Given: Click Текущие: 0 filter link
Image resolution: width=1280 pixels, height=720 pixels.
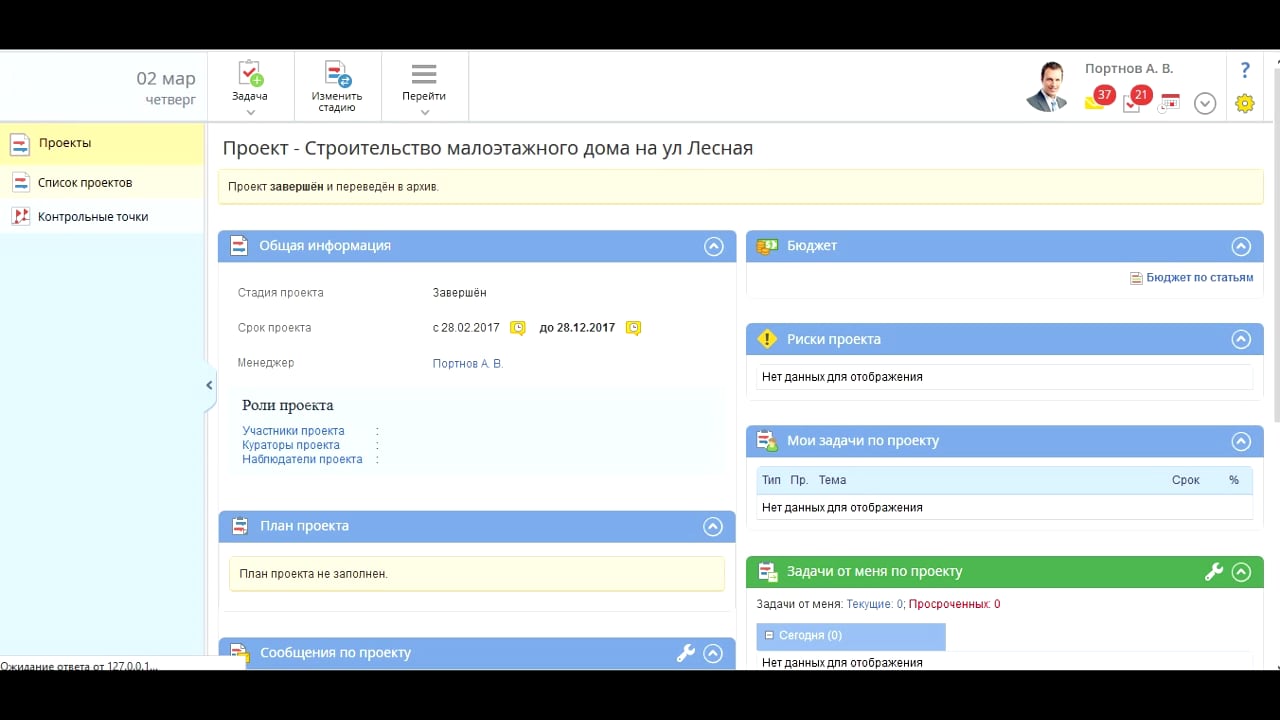Looking at the screenshot, I should tap(875, 604).
